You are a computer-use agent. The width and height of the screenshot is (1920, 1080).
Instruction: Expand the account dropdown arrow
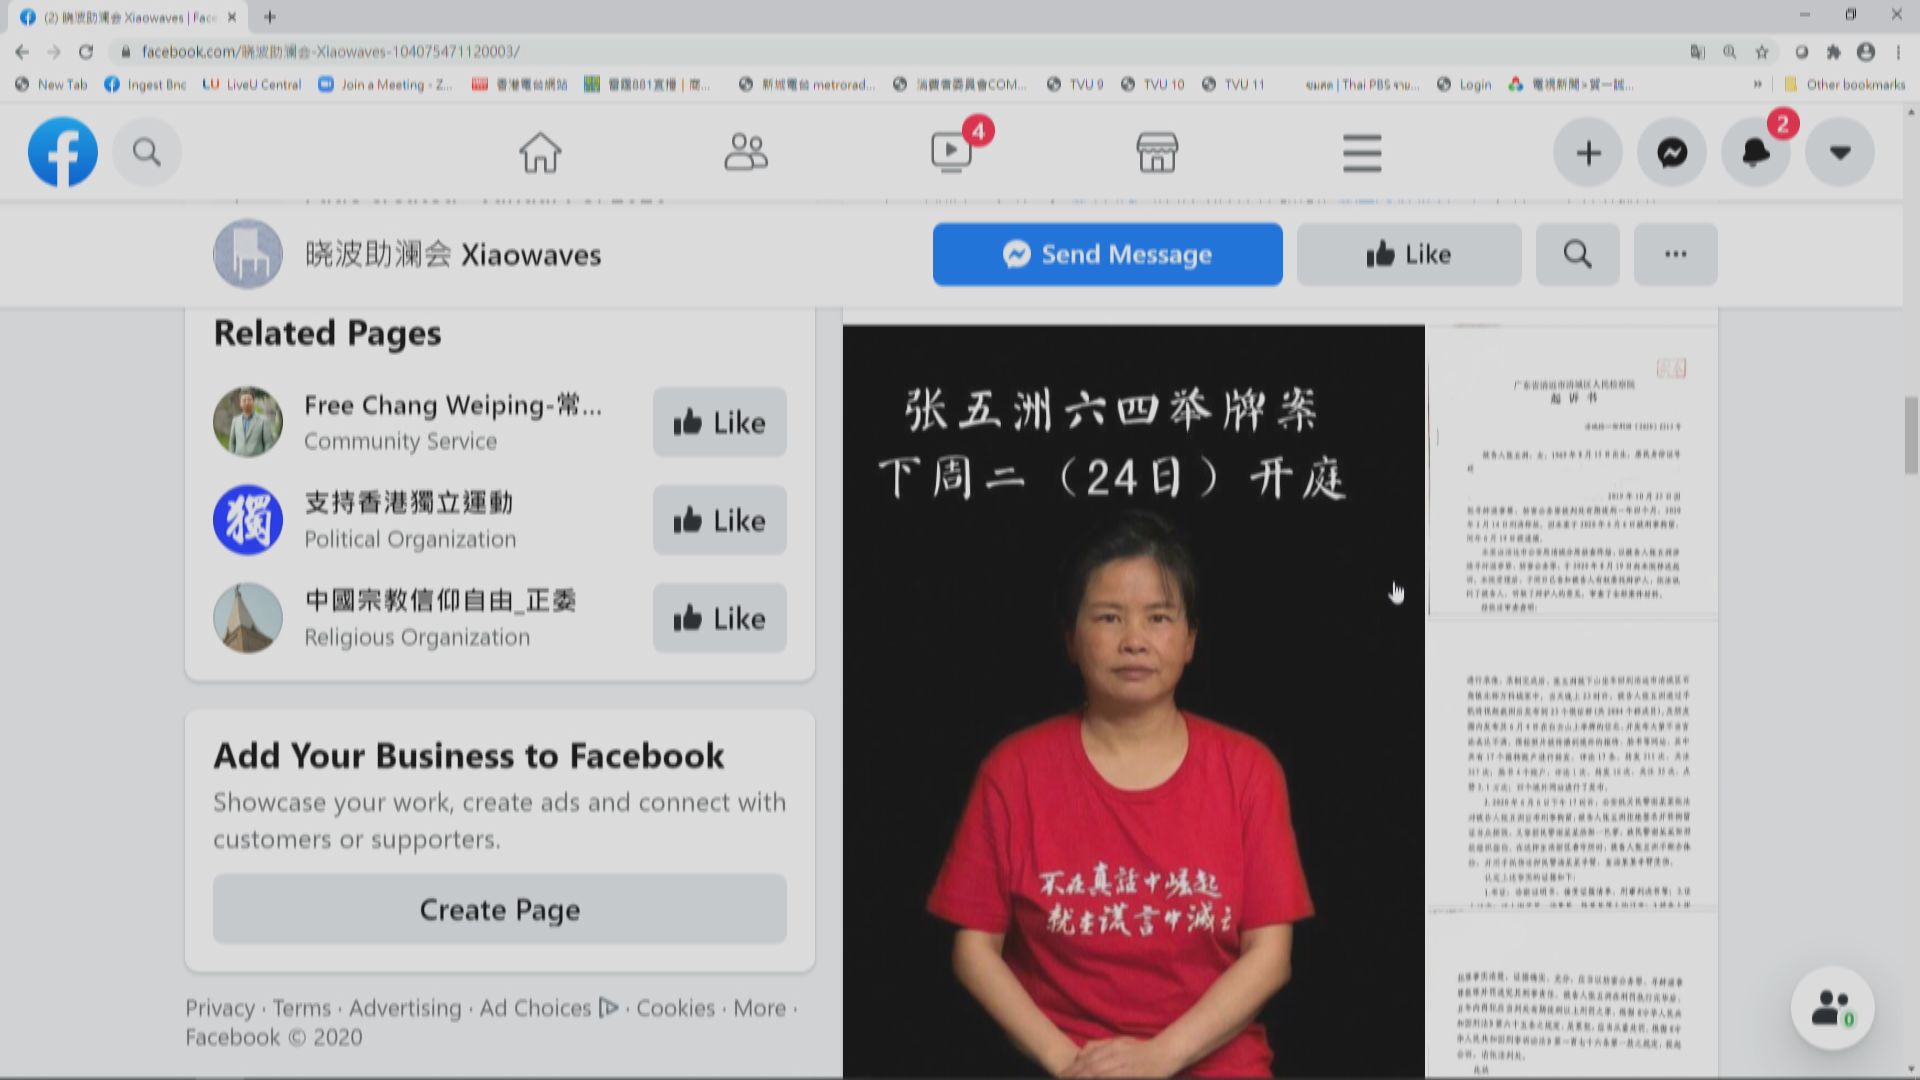1840,153
